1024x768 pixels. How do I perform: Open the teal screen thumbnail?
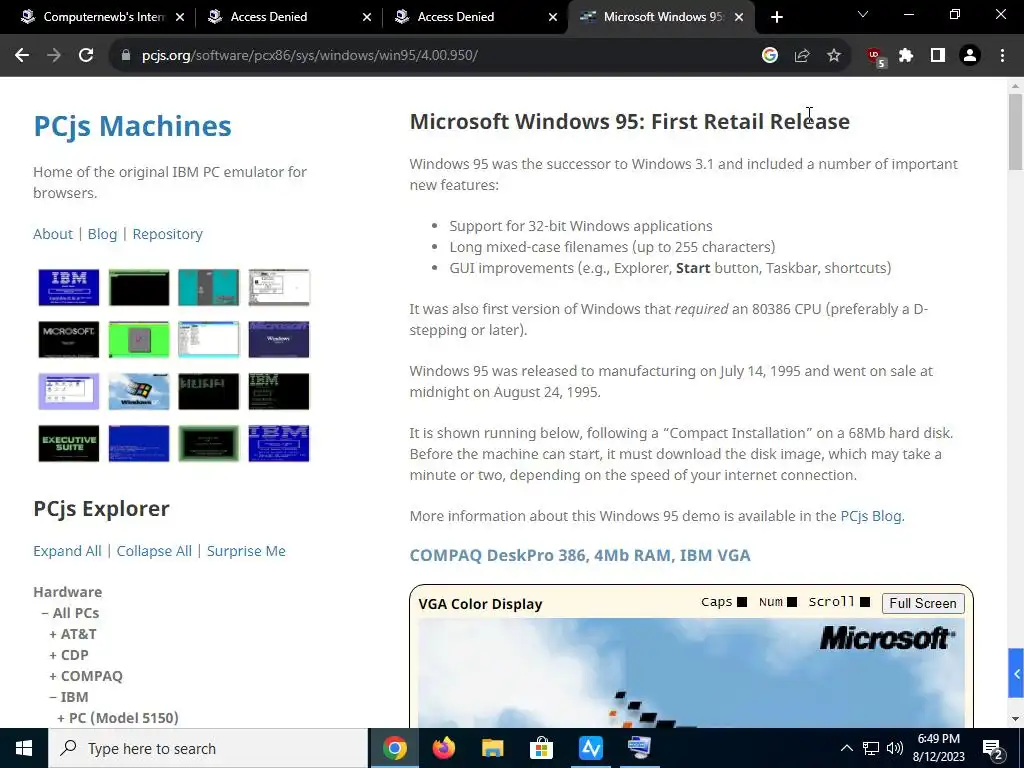(208, 287)
